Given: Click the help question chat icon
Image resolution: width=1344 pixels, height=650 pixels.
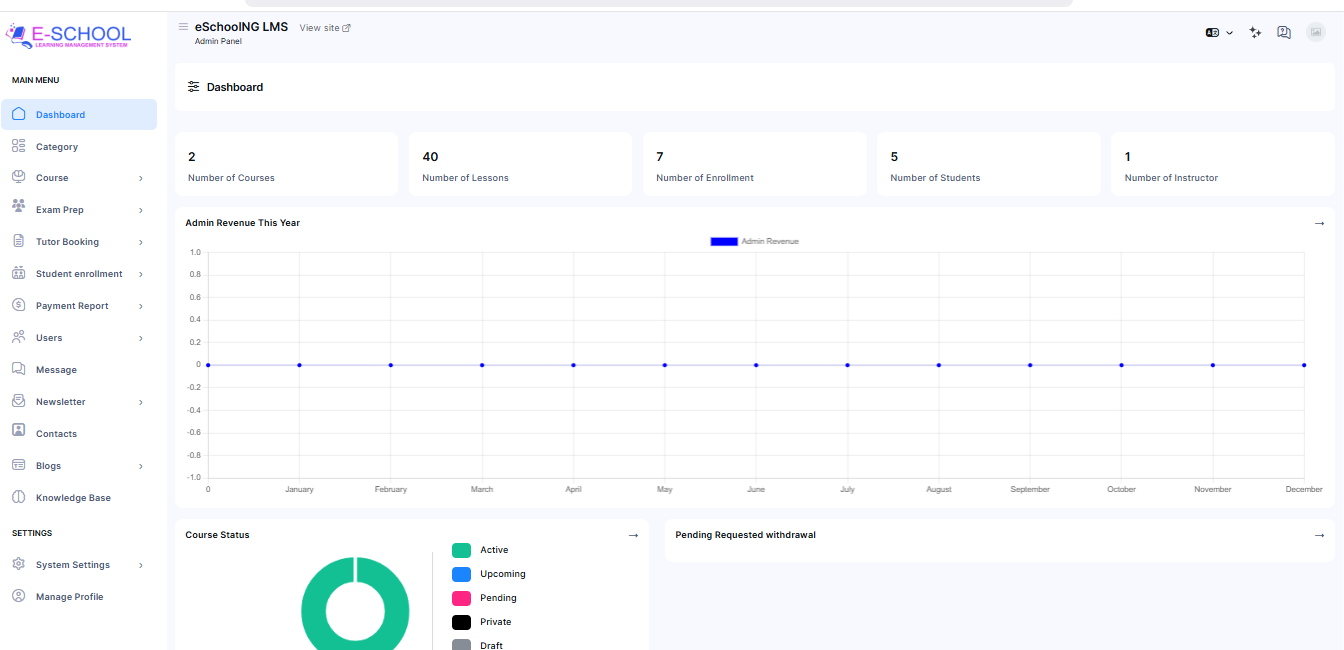Looking at the screenshot, I should 1284,33.
